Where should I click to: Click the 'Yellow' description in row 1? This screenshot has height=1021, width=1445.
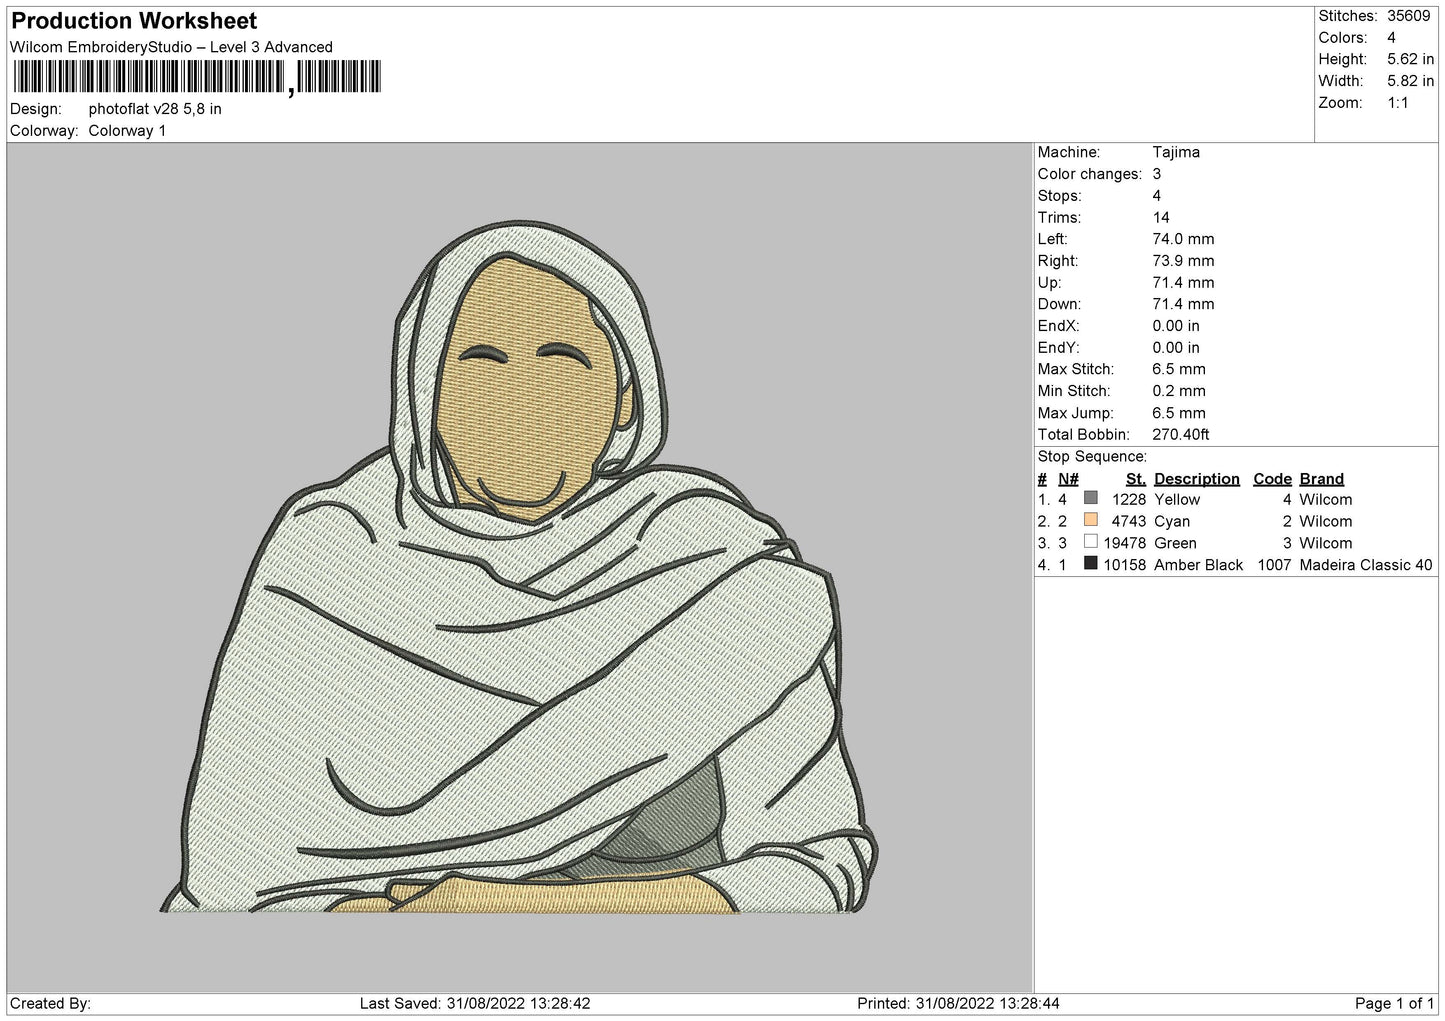click(x=1176, y=499)
